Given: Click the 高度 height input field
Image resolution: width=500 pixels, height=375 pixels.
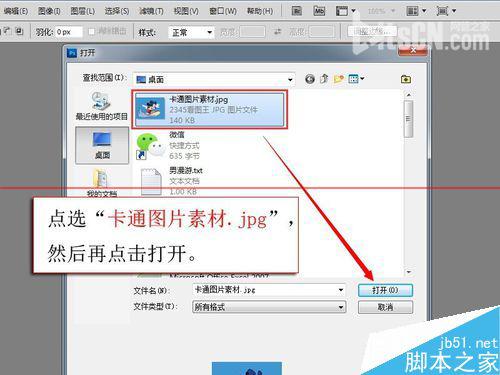Looking at the screenshot, I should (322, 32).
